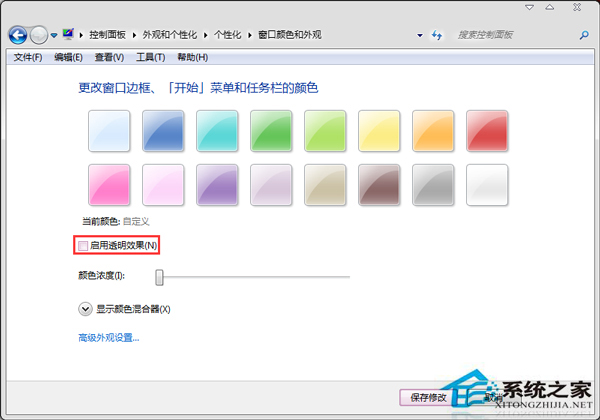Expand 显示颜色混合器(X) chevron
Screen dimensions: 600x420
[85, 309]
